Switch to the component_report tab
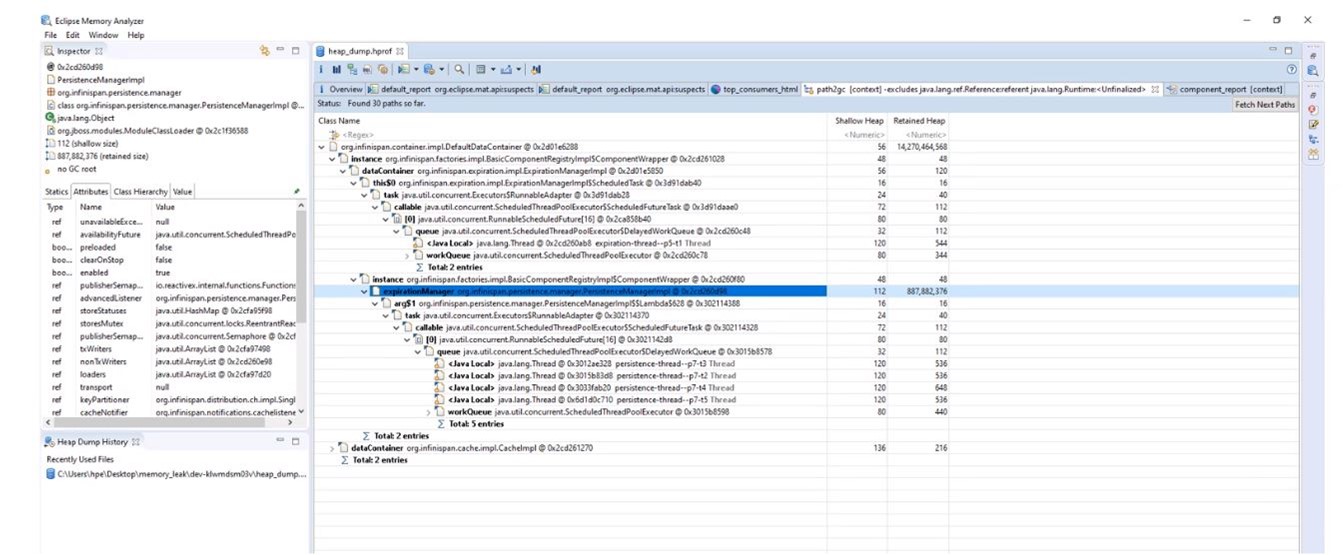The height and width of the screenshot is (555, 1343). [x=1223, y=89]
